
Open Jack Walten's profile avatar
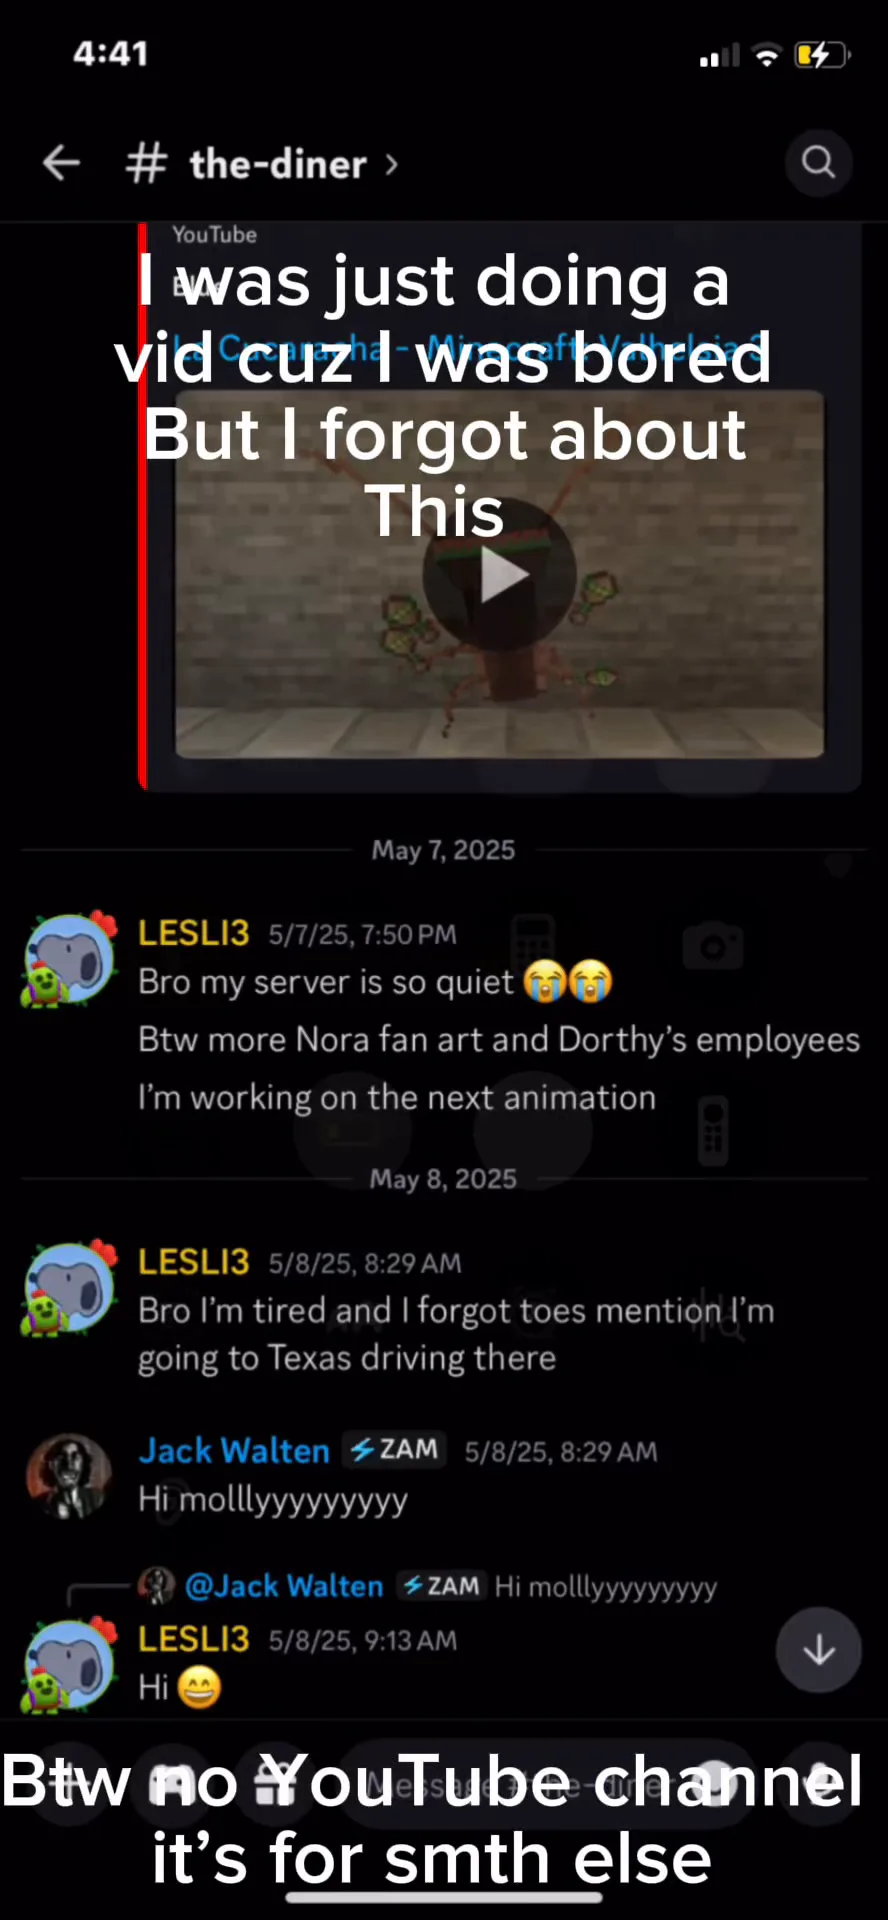point(68,1476)
